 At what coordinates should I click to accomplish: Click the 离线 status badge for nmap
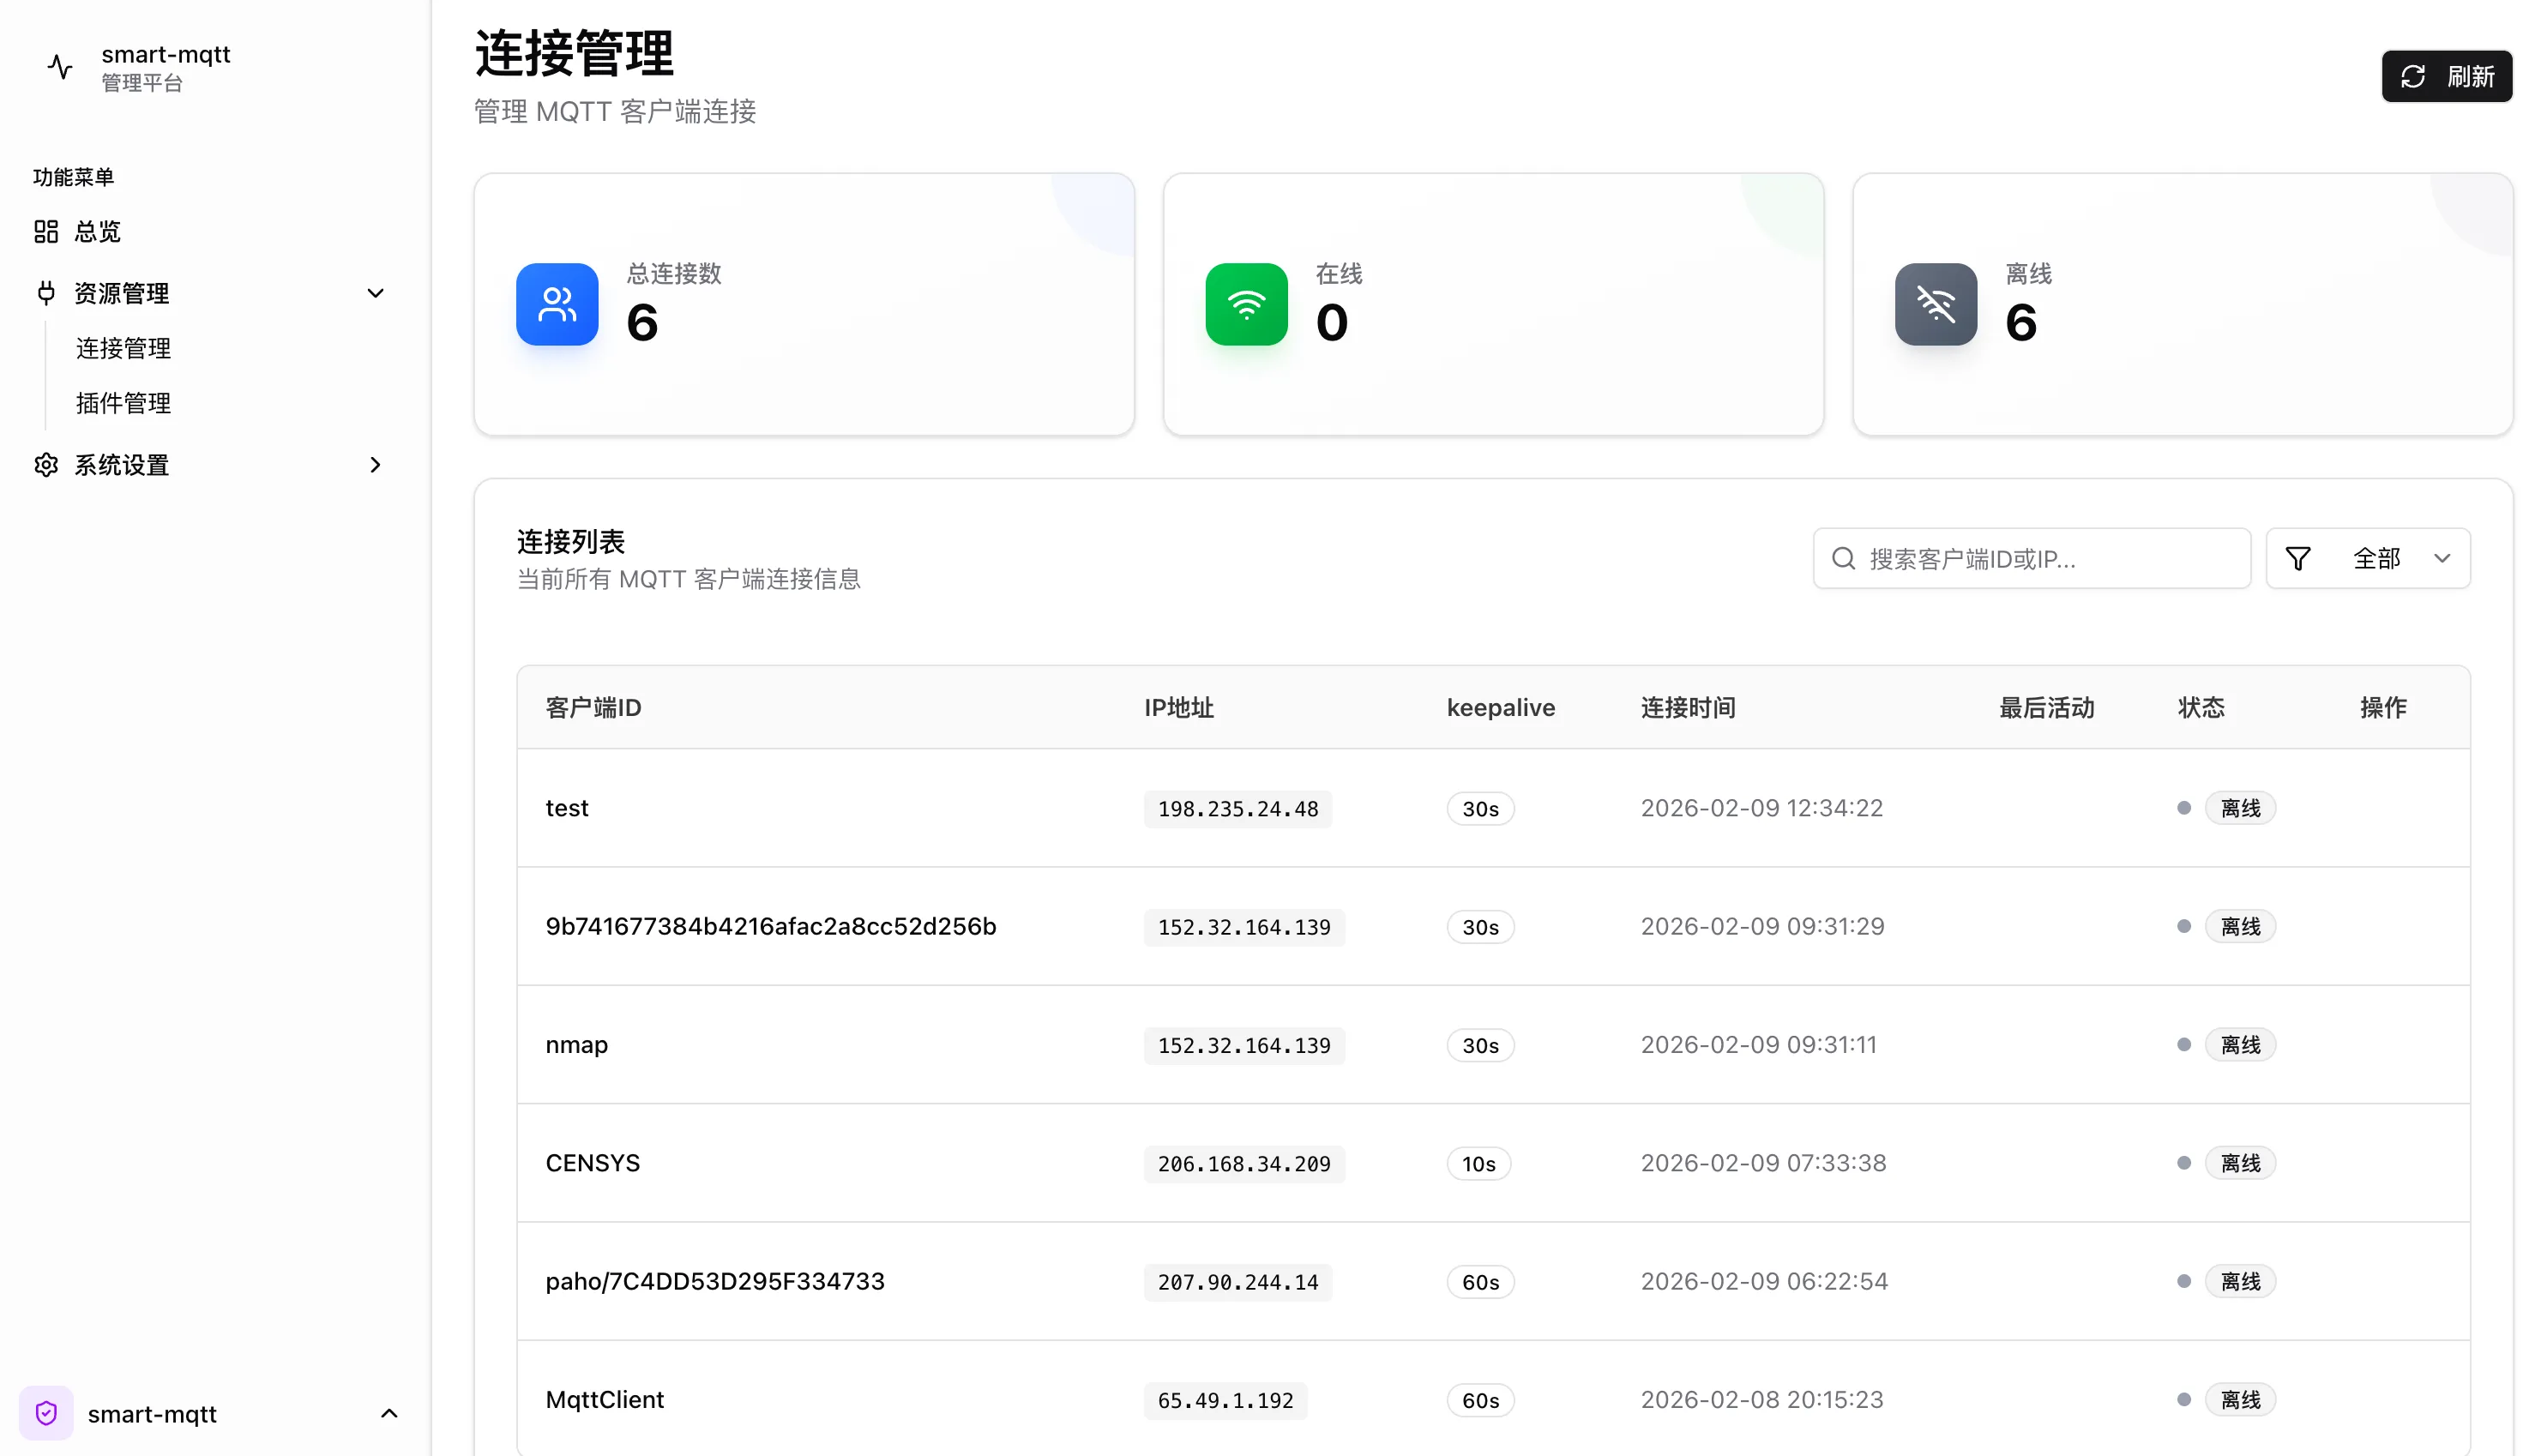coord(2240,1045)
